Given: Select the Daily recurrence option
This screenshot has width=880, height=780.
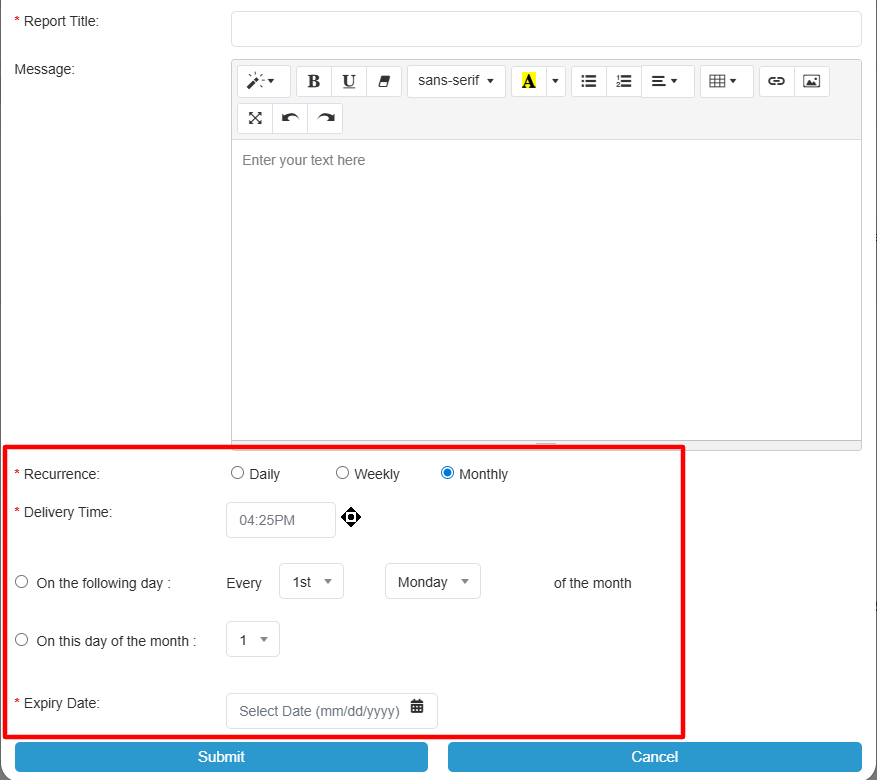Looking at the screenshot, I should tap(237, 473).
